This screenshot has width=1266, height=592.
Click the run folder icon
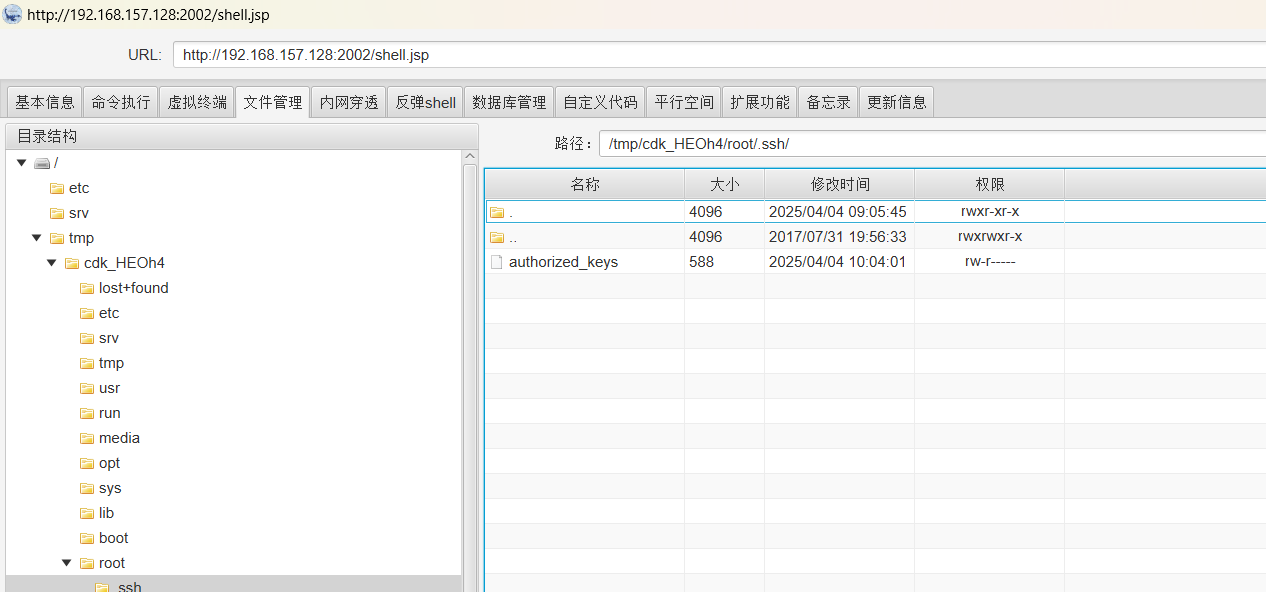(87, 413)
